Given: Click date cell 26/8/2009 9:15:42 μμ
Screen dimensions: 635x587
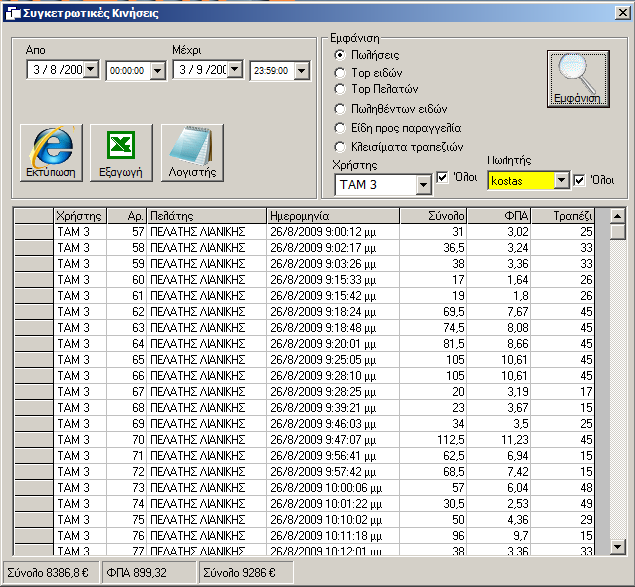Looking at the screenshot, I should 333,296.
